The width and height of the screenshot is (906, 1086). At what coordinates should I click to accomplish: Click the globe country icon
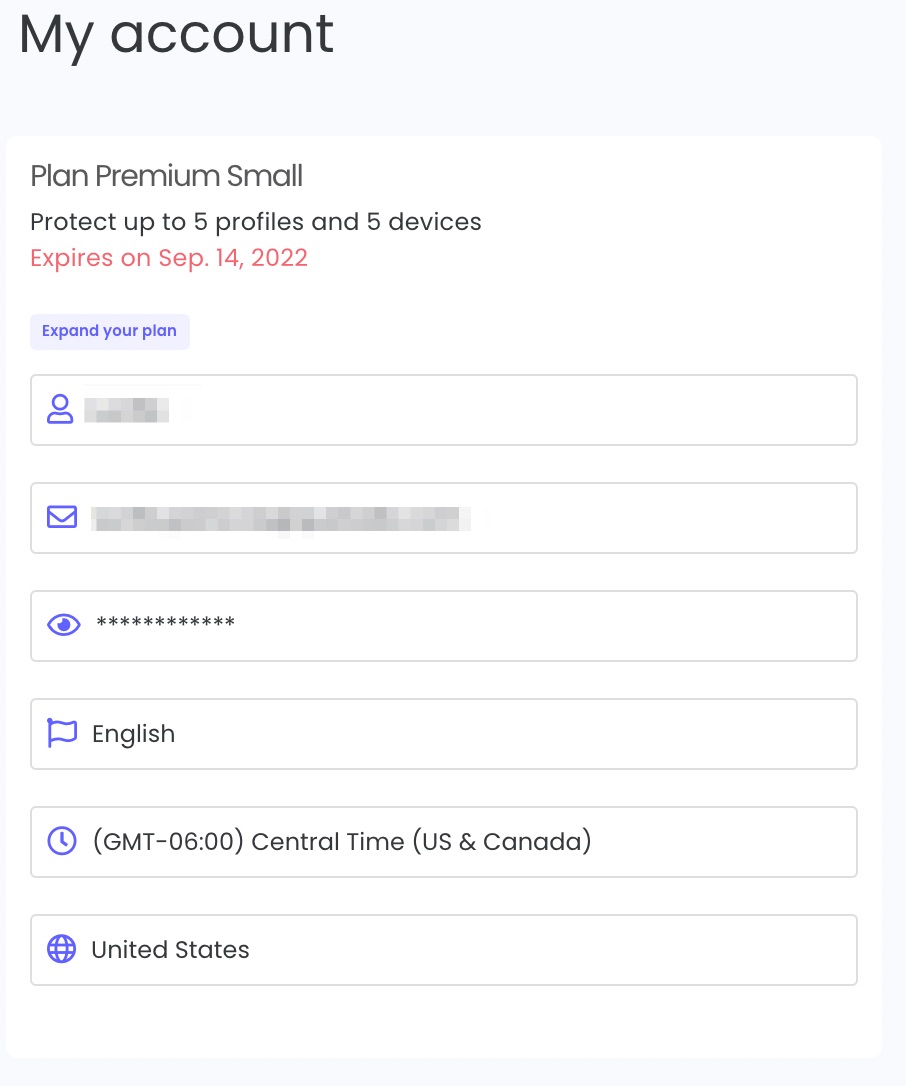[x=62, y=949]
